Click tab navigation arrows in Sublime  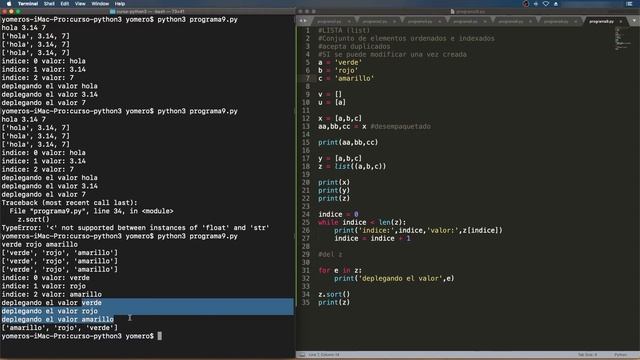pyautogui.click(x=303, y=21)
